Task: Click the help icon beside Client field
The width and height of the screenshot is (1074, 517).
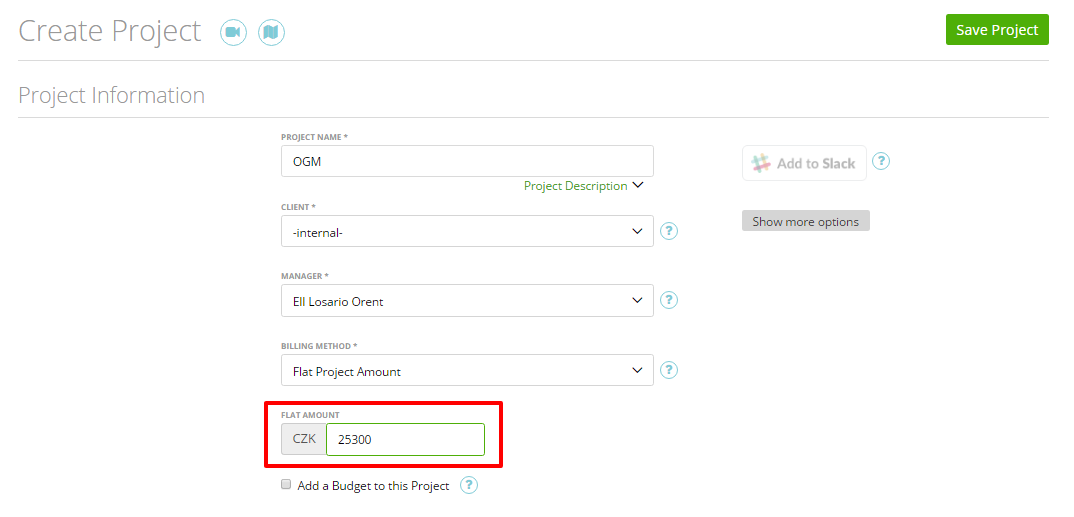Action: coord(669,231)
